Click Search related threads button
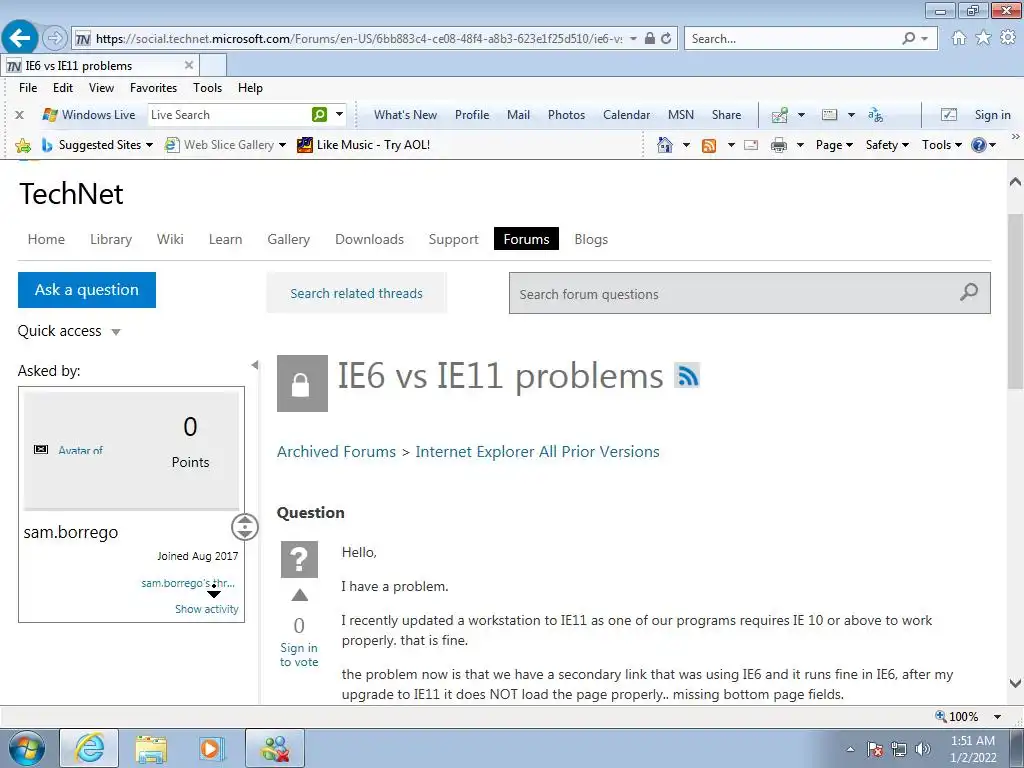This screenshot has width=1024, height=768. pos(357,293)
